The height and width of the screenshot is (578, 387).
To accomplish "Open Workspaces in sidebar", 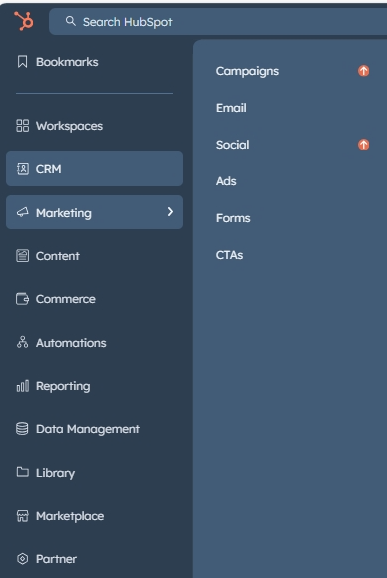I will 69,126.
